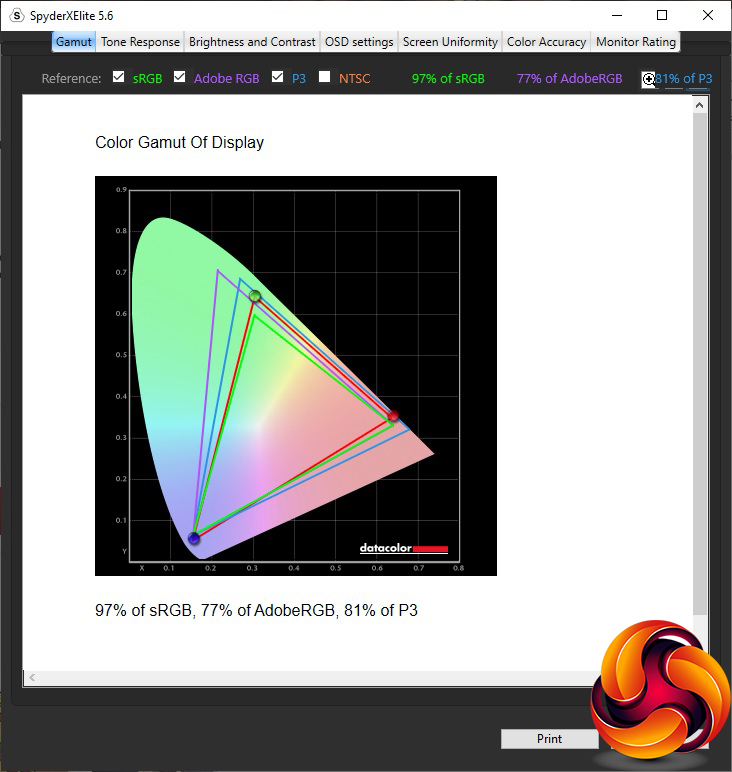732x772 pixels.
Task: Uncheck the sRGB reference checkbox
Action: tap(118, 77)
